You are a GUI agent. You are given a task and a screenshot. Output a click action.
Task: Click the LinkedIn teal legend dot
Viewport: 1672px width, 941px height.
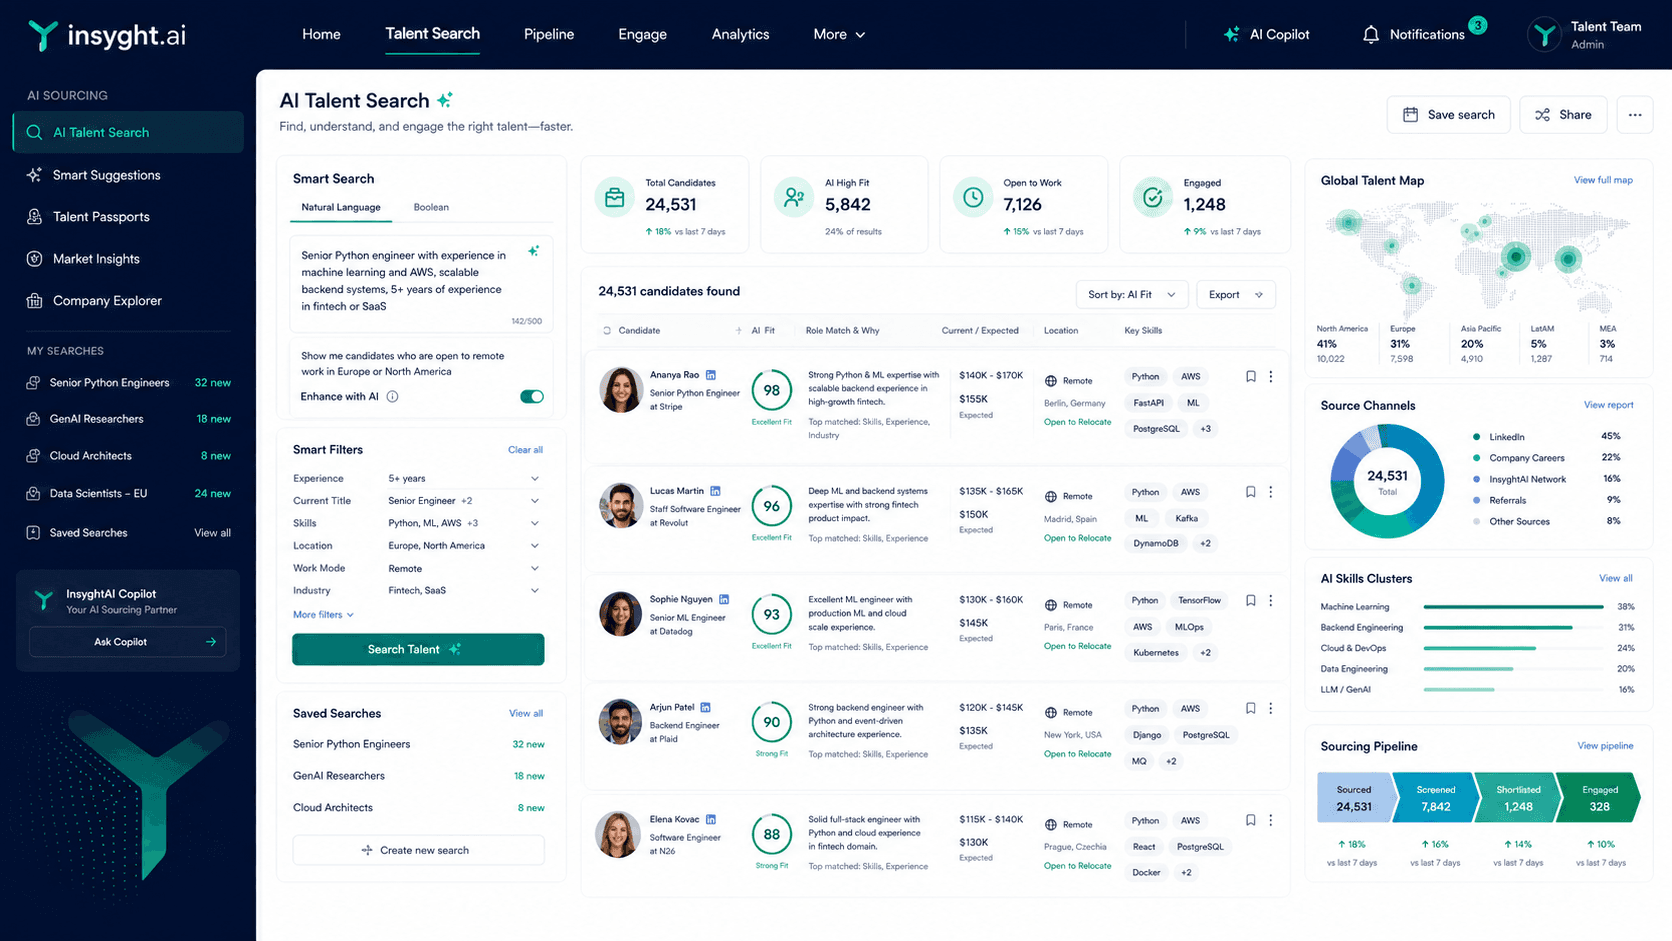point(1476,437)
